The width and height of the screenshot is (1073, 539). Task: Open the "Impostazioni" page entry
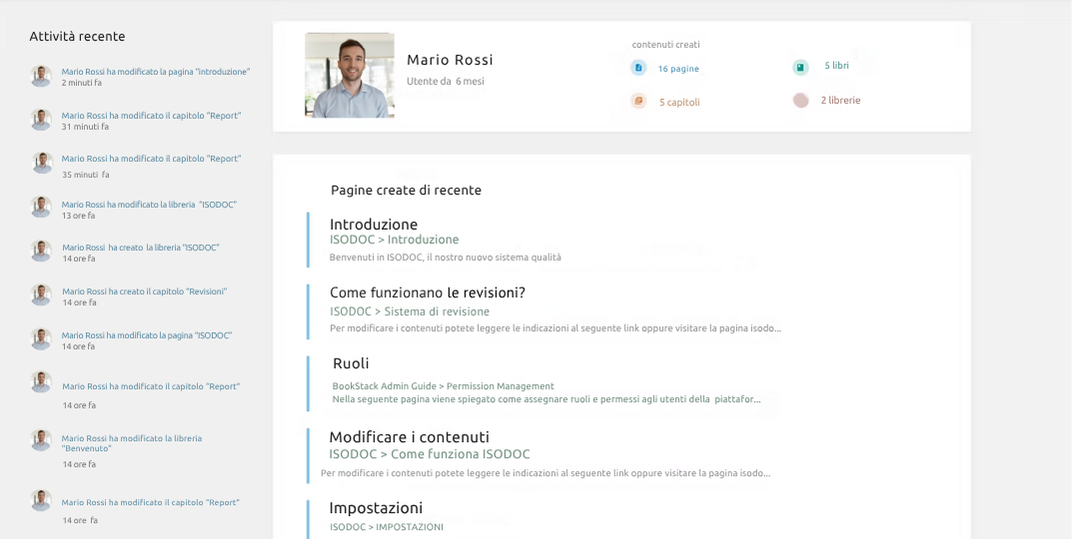point(376,508)
